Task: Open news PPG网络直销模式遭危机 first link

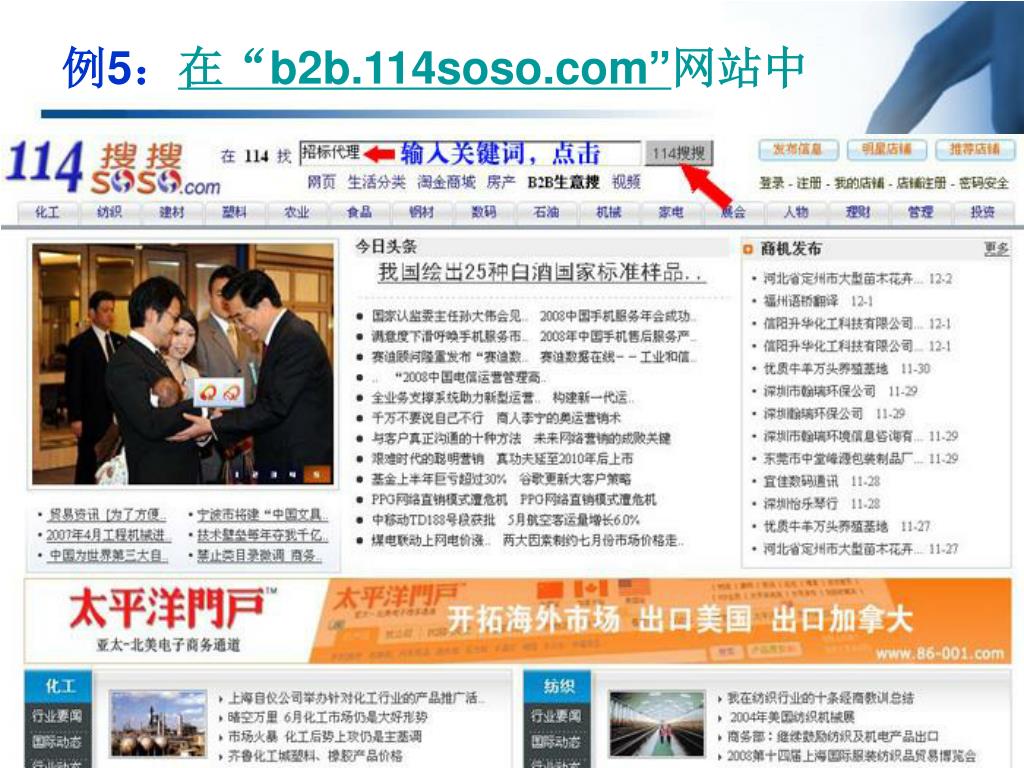Action: coord(440,500)
